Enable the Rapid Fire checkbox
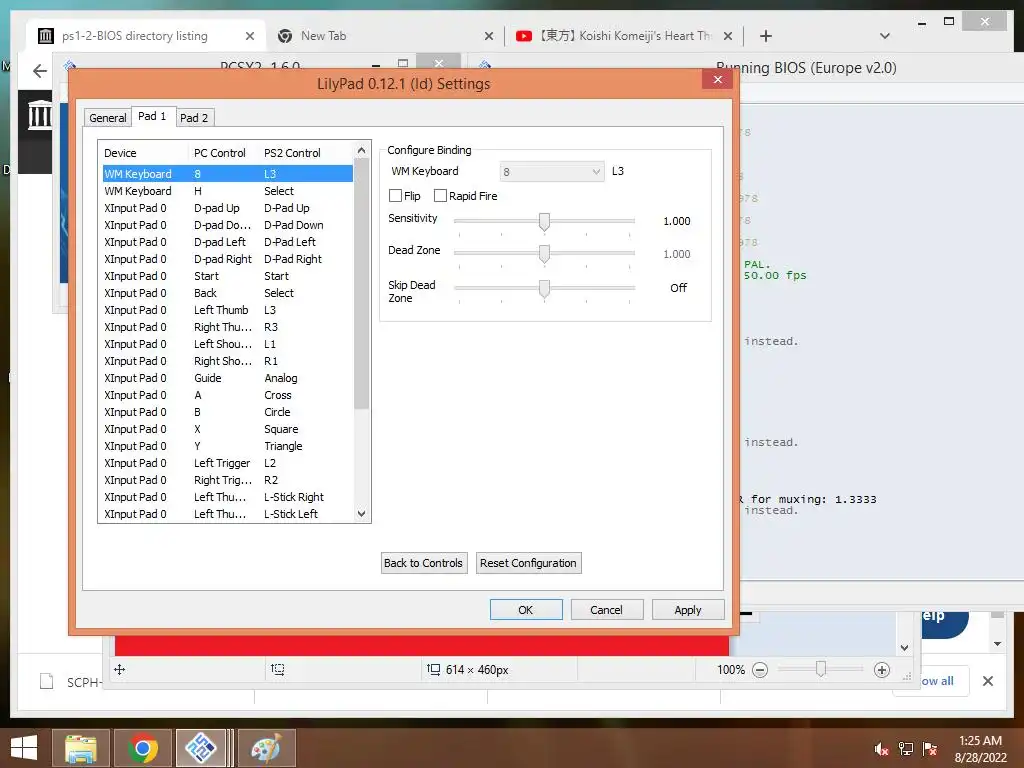 (x=440, y=196)
